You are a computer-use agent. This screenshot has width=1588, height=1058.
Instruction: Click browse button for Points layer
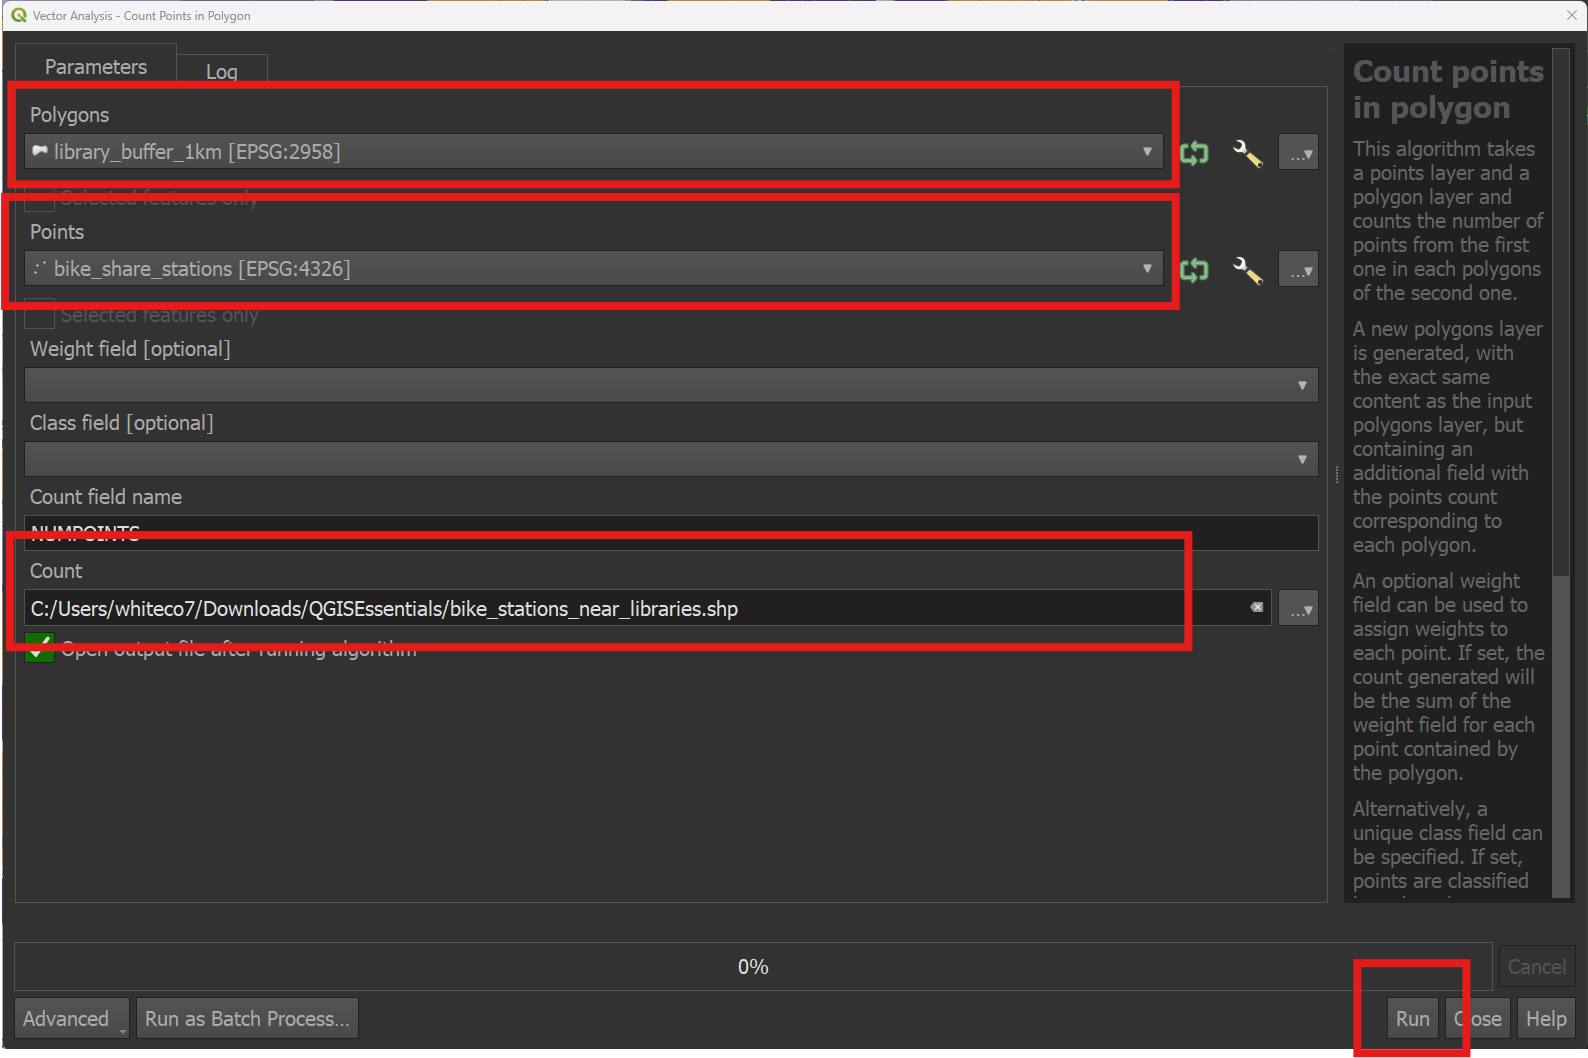pos(1298,270)
